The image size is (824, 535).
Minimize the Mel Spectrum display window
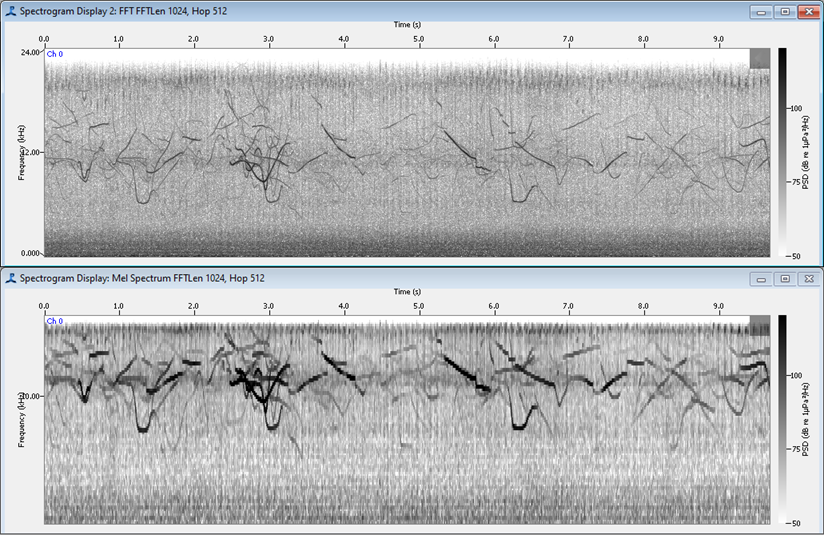point(763,278)
